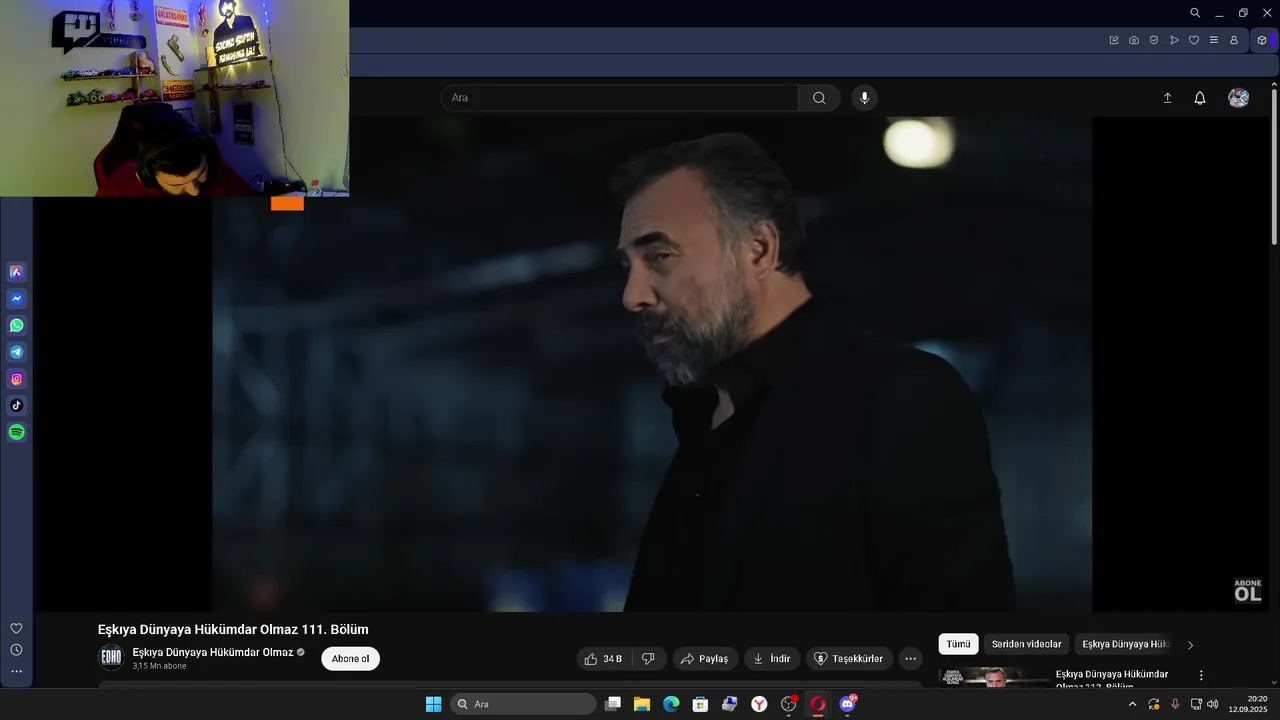This screenshot has width=1280, height=720.
Task: Open Microsoft Store from taskbar
Action: click(x=700, y=704)
